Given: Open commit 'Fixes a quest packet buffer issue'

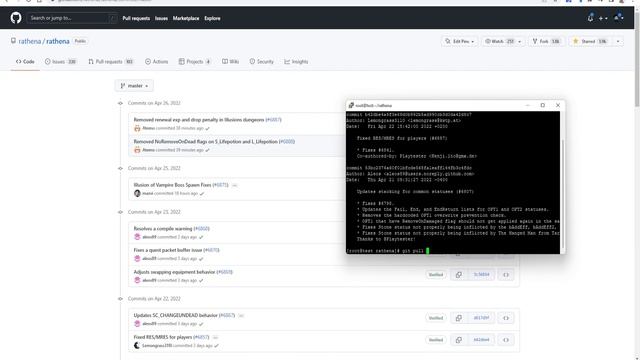Looking at the screenshot, I should point(168,250).
